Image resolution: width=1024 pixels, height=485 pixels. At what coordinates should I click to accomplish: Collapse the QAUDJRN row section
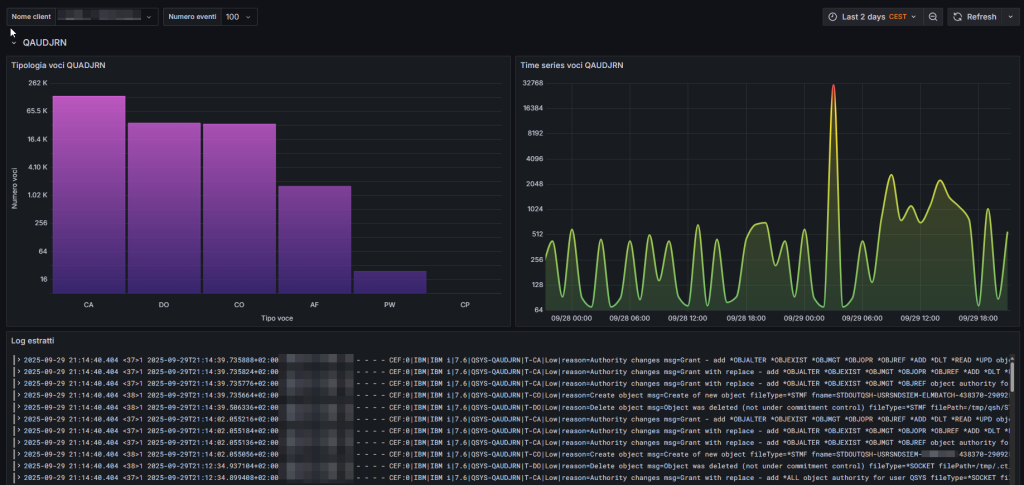[x=14, y=43]
